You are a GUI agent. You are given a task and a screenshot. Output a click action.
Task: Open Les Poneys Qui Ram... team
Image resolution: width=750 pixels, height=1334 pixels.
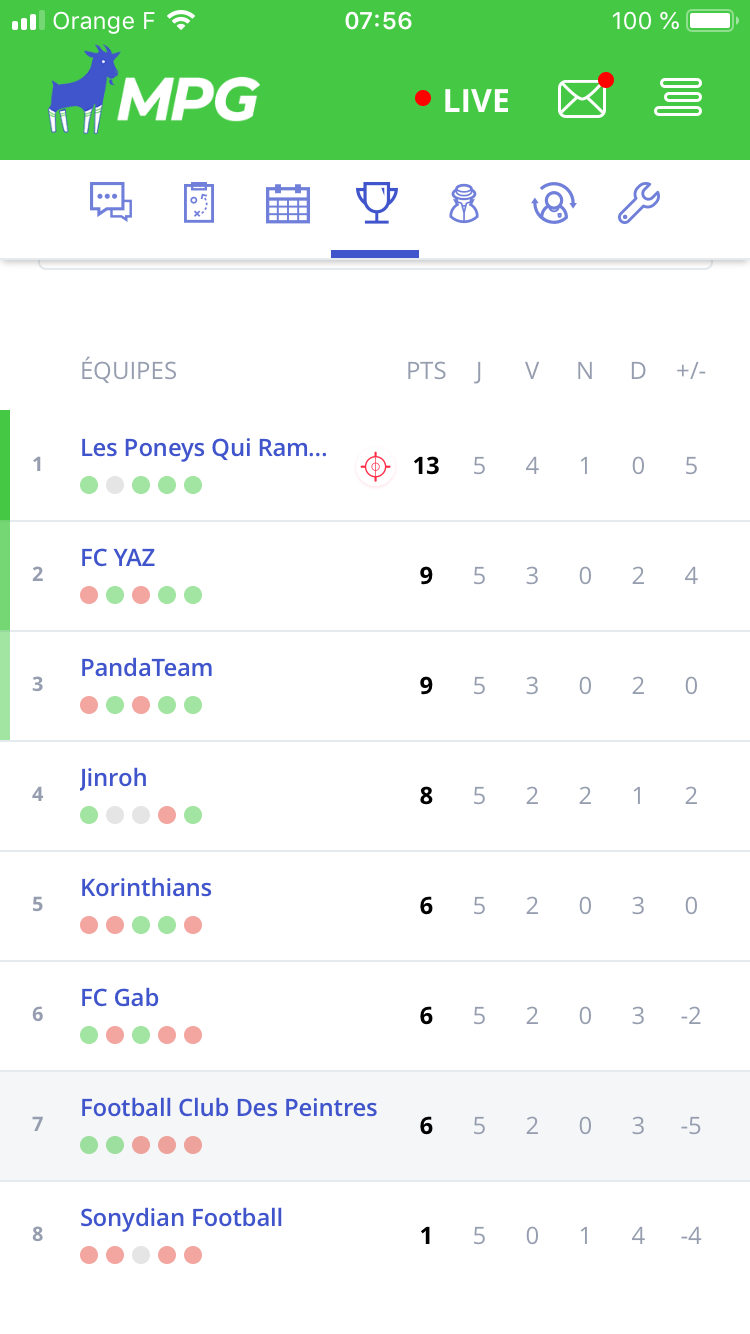204,448
